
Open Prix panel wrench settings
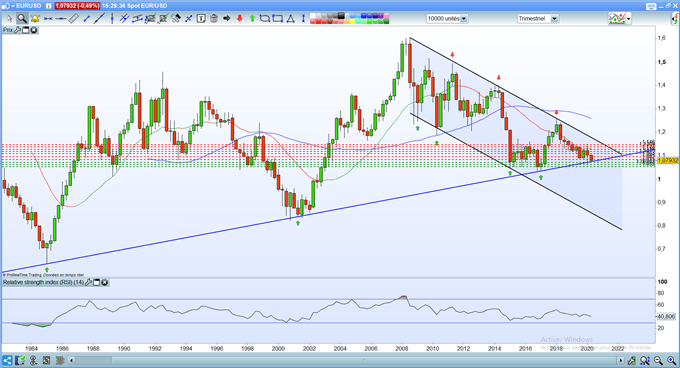17,30
